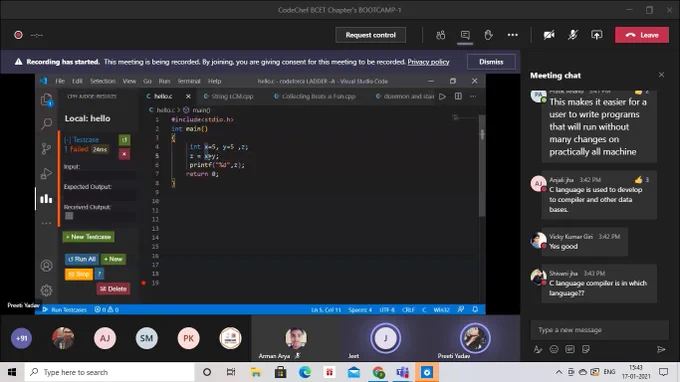680x382 pixels.
Task: Open the Terminal menu in VS Code
Action: 189,81
